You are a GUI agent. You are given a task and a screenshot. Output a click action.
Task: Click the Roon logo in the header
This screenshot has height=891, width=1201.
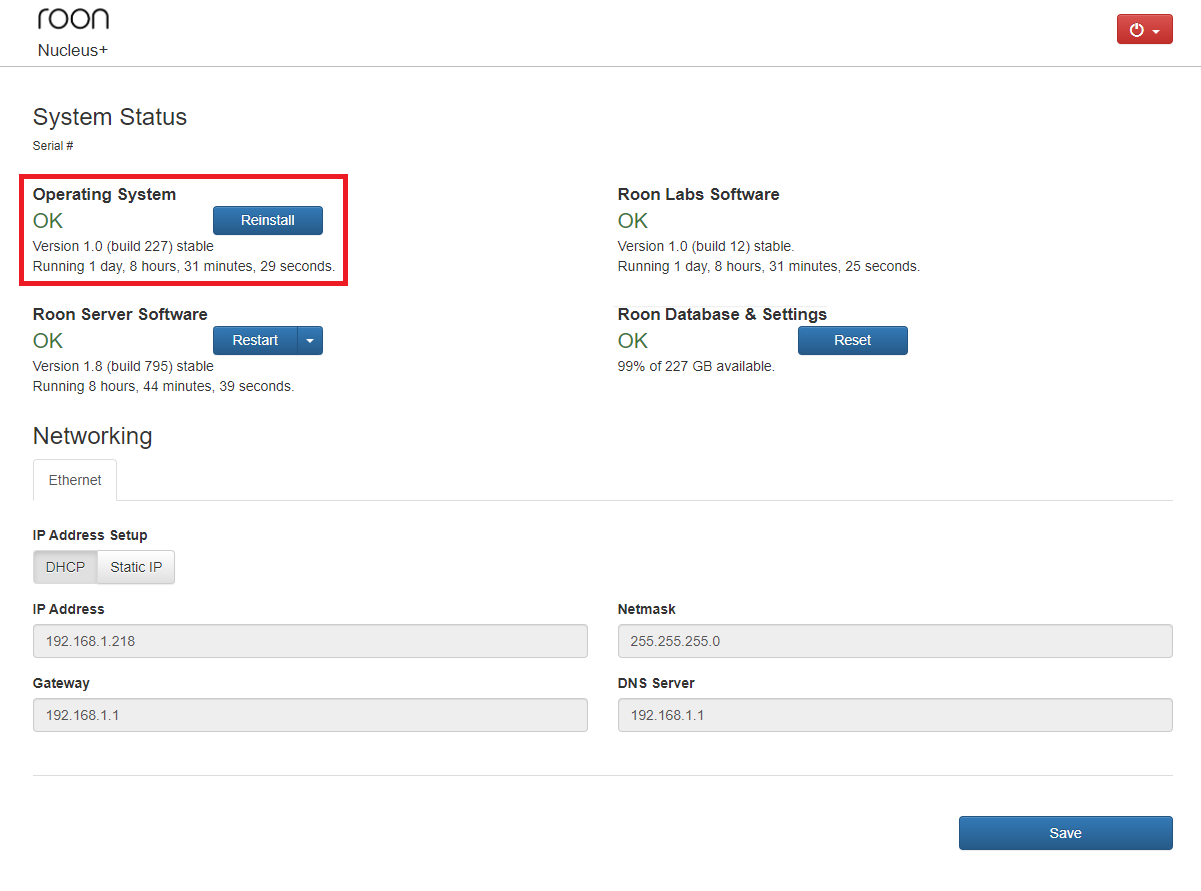click(72, 17)
